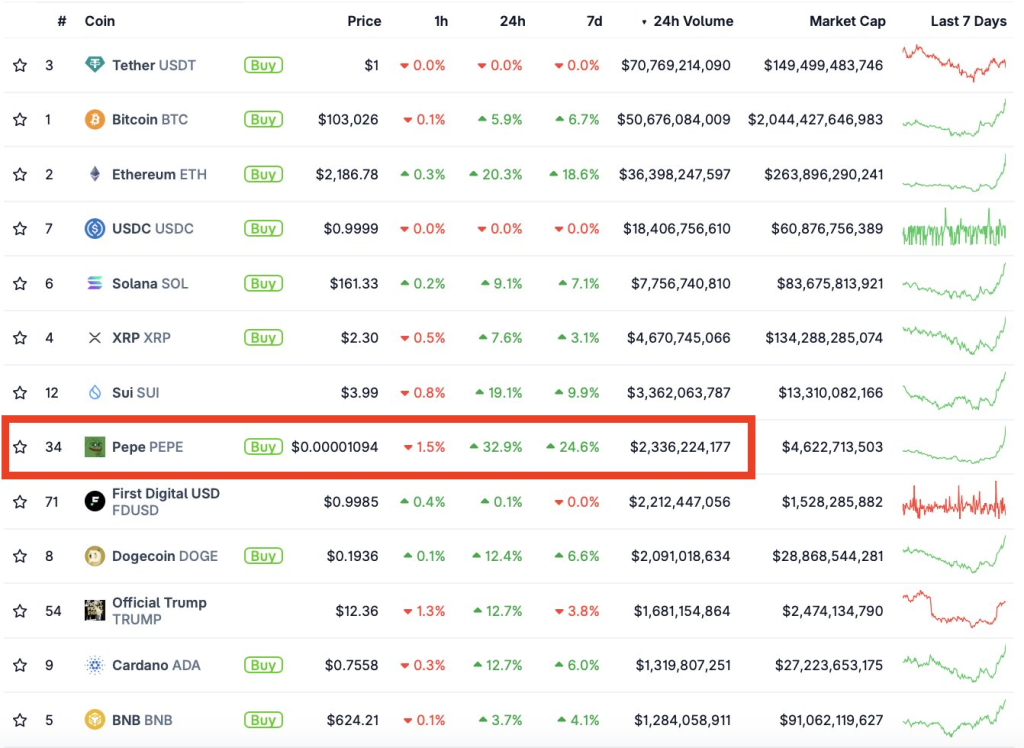The width and height of the screenshot is (1024, 748).
Task: View USDC last 7 days sparkline chart
Action: coord(954,229)
